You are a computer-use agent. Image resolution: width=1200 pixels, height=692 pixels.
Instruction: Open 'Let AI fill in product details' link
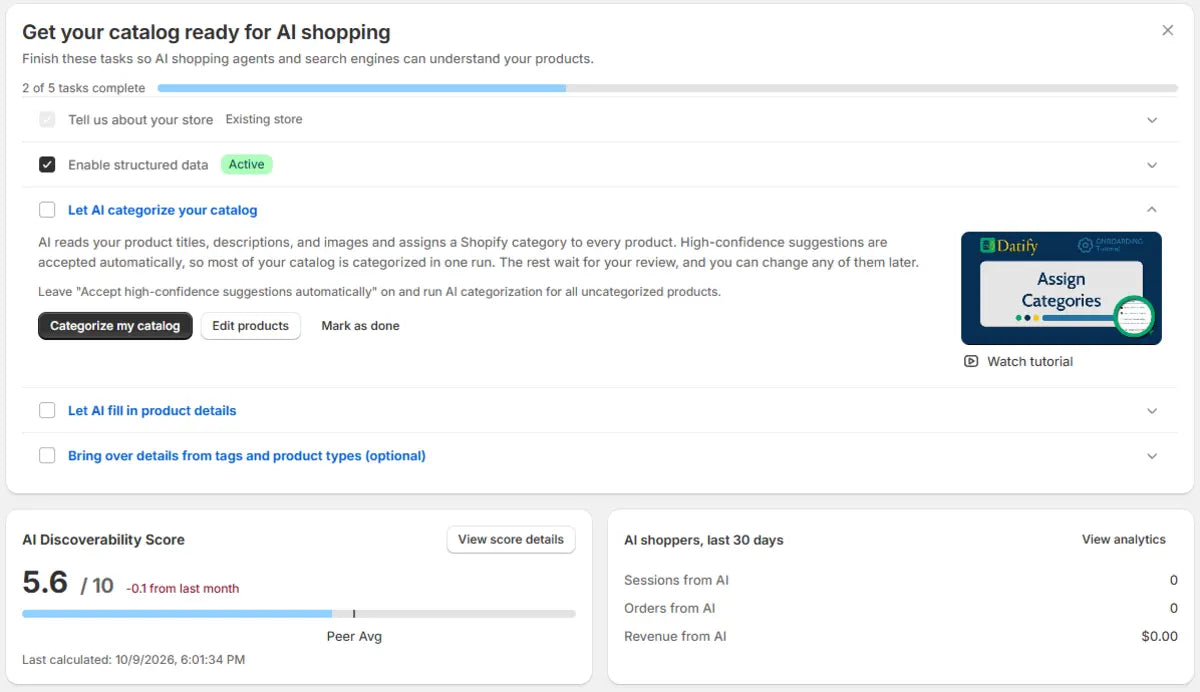pos(152,410)
